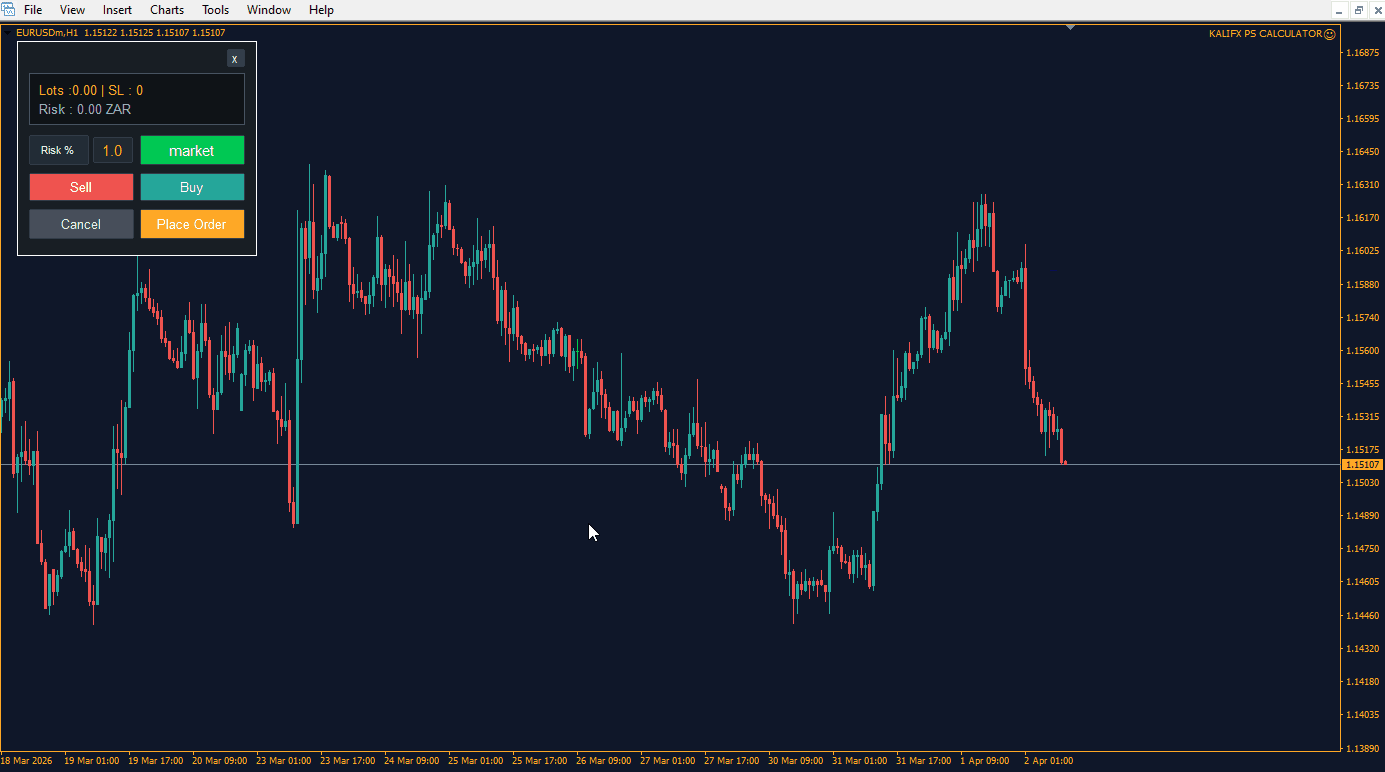The width and height of the screenshot is (1385, 772).
Task: Open the Tools menu
Action: pyautogui.click(x=215, y=10)
